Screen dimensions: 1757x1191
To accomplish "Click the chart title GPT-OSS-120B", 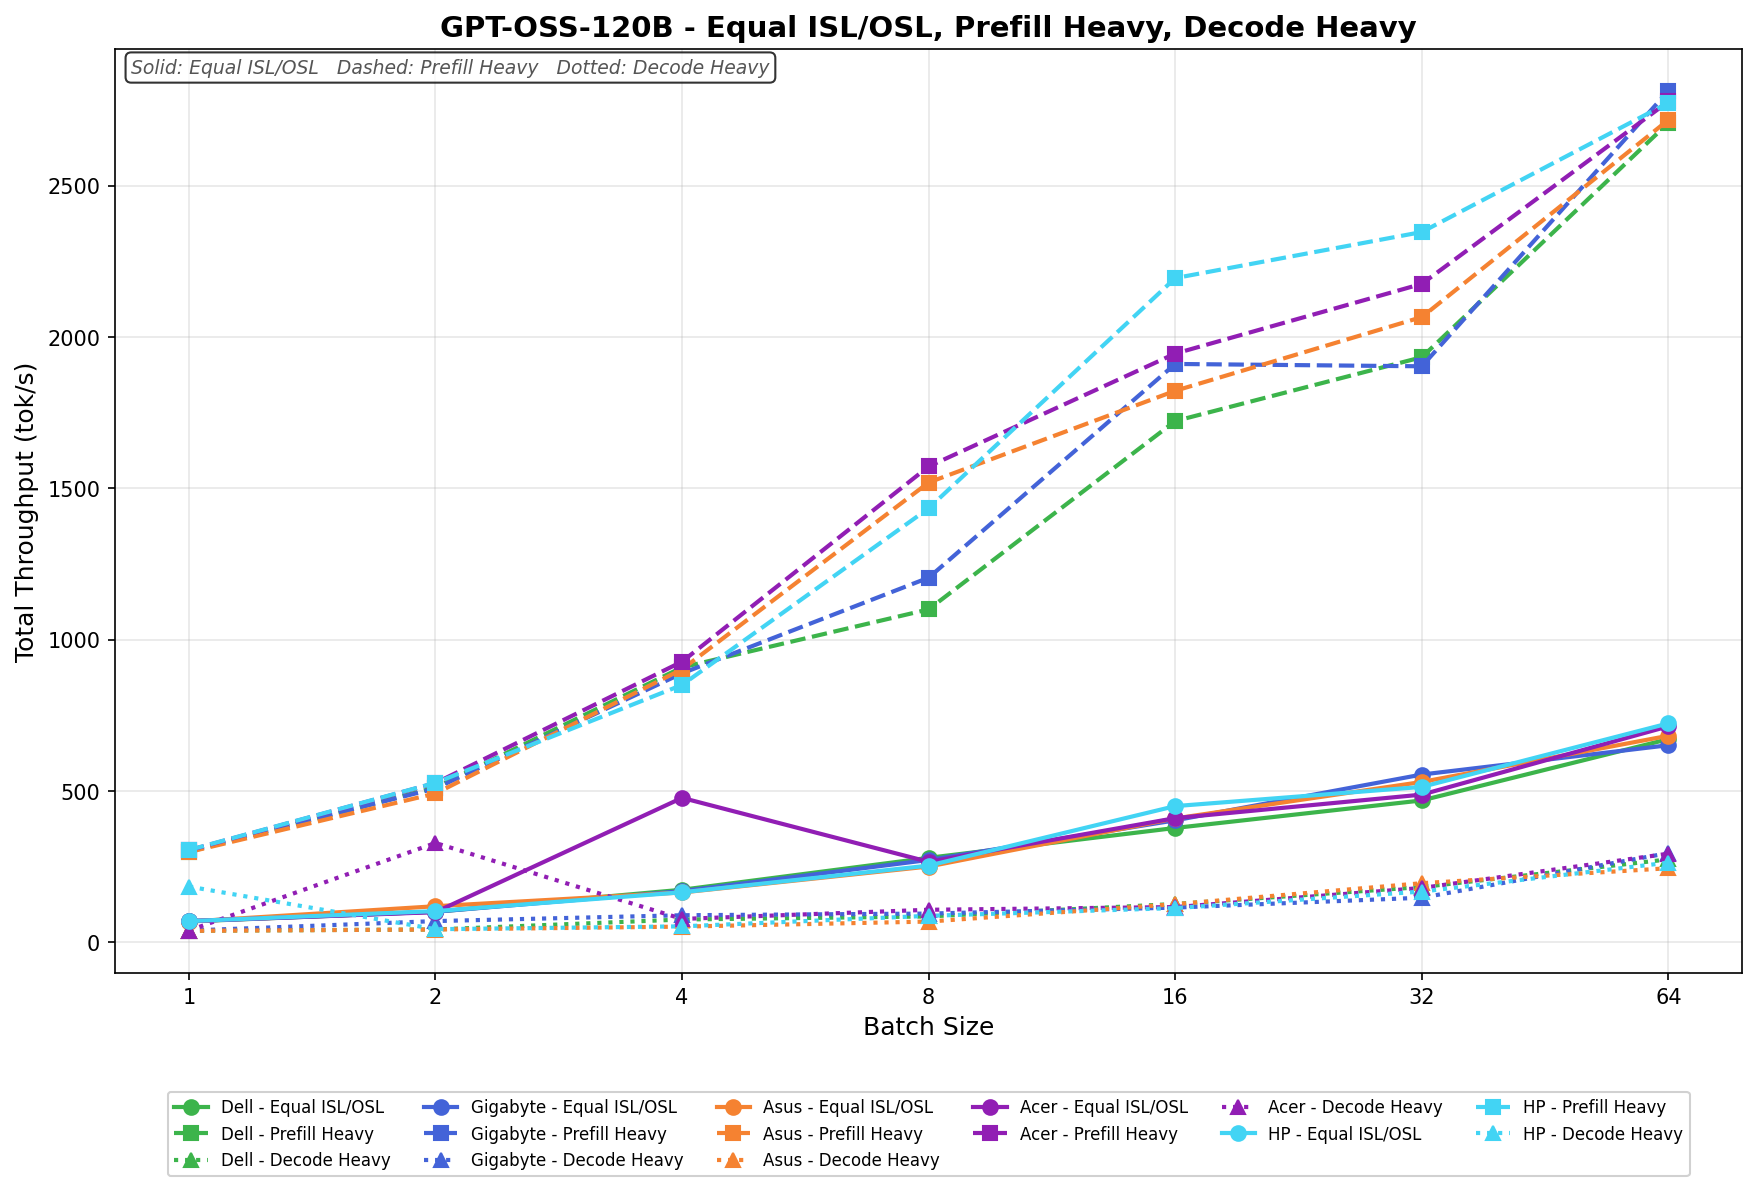I will (x=927, y=27).
